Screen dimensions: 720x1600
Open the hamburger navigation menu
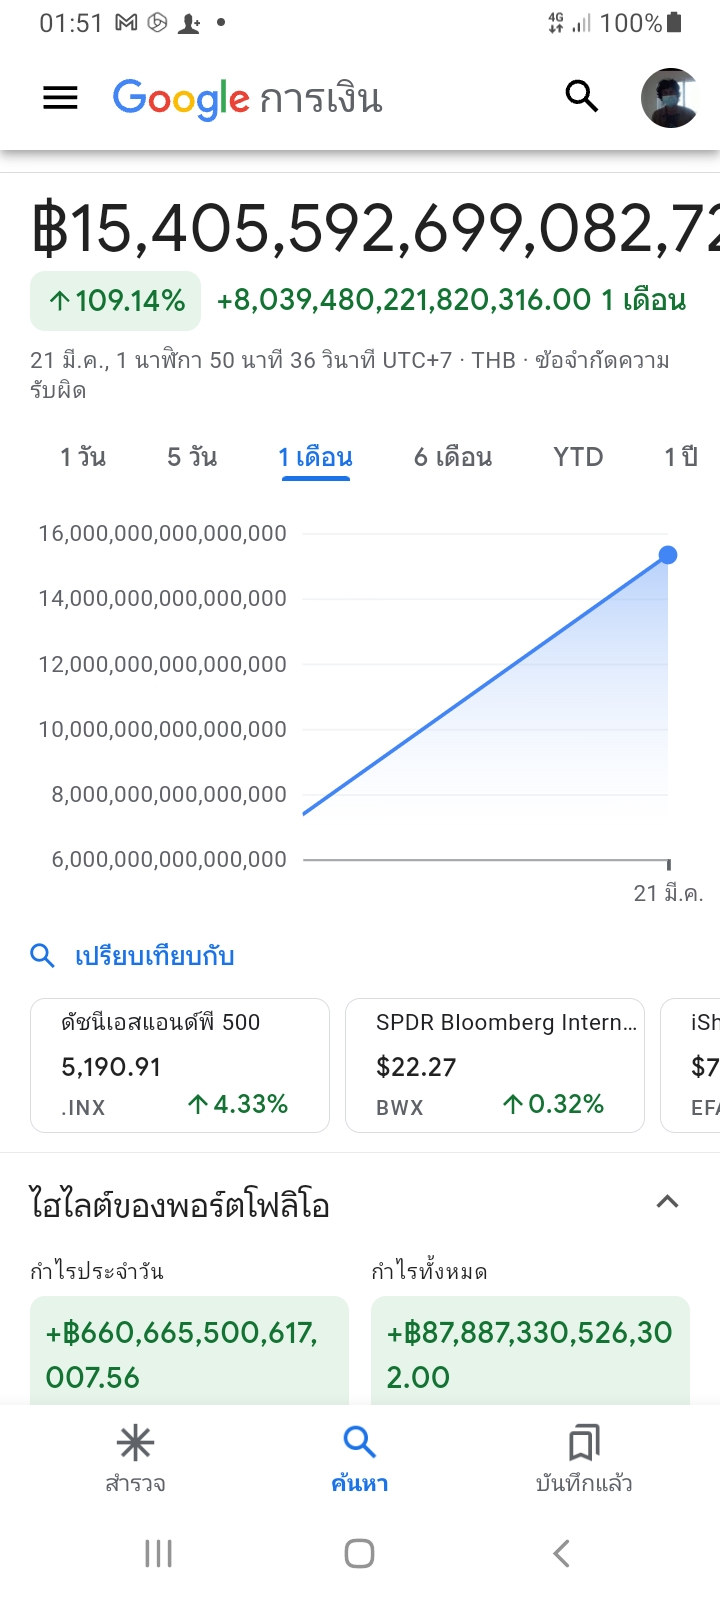(60, 98)
